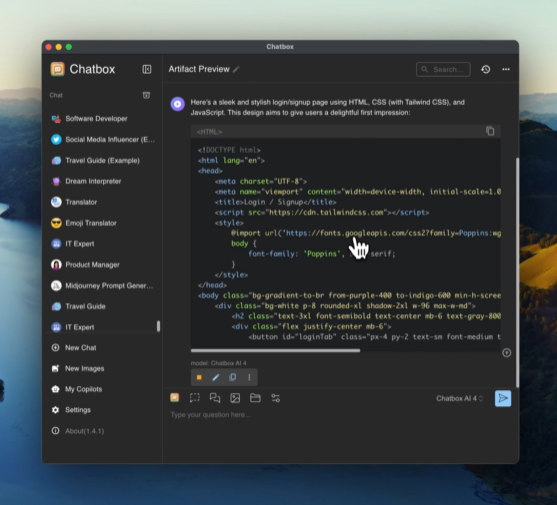Click the code block horizontal scrollbar
Screen dimensions: 557x505
click(x=275, y=351)
